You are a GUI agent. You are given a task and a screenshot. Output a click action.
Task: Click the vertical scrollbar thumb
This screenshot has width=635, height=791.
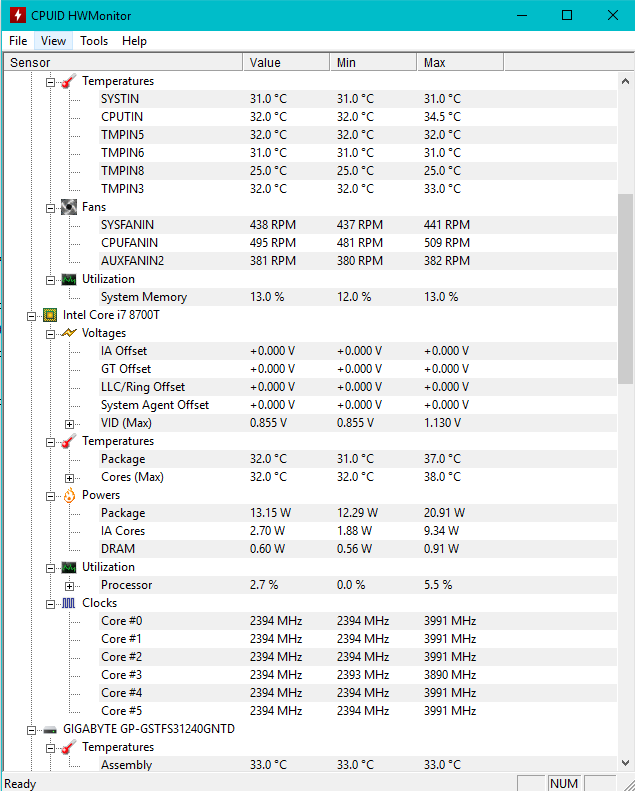pyautogui.click(x=626, y=288)
